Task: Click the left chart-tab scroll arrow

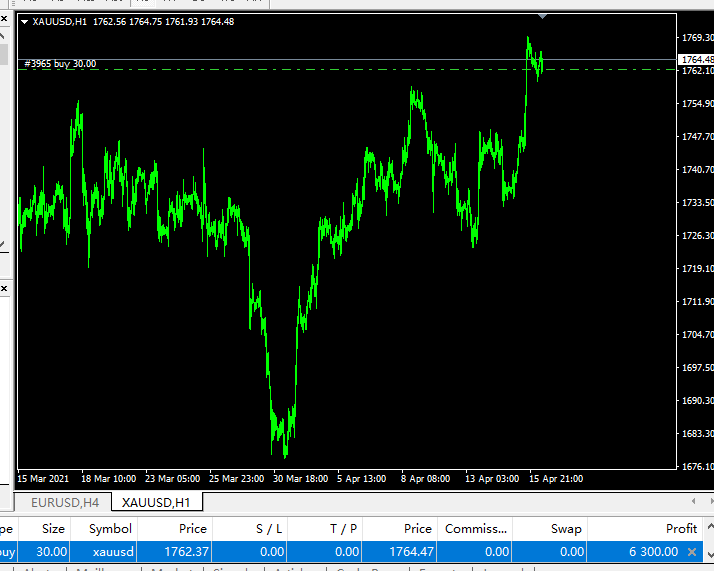Action: [694, 501]
